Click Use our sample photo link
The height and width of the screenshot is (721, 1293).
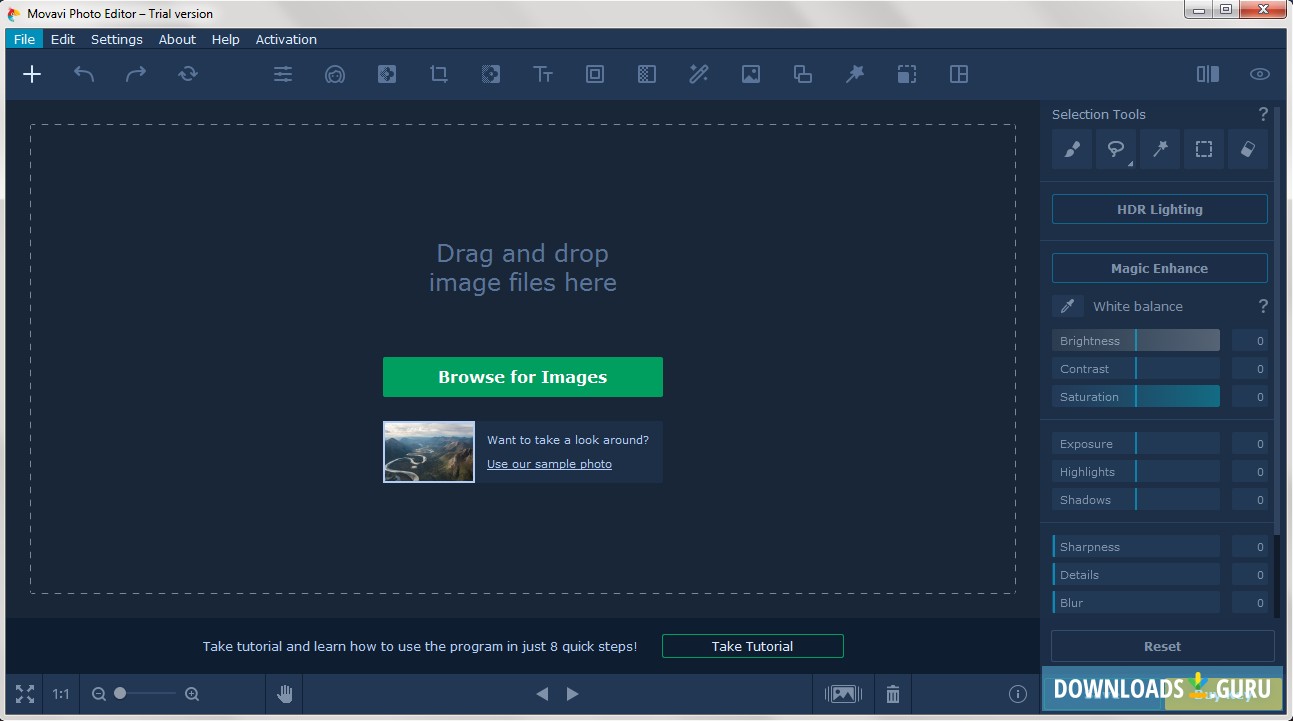(x=549, y=464)
